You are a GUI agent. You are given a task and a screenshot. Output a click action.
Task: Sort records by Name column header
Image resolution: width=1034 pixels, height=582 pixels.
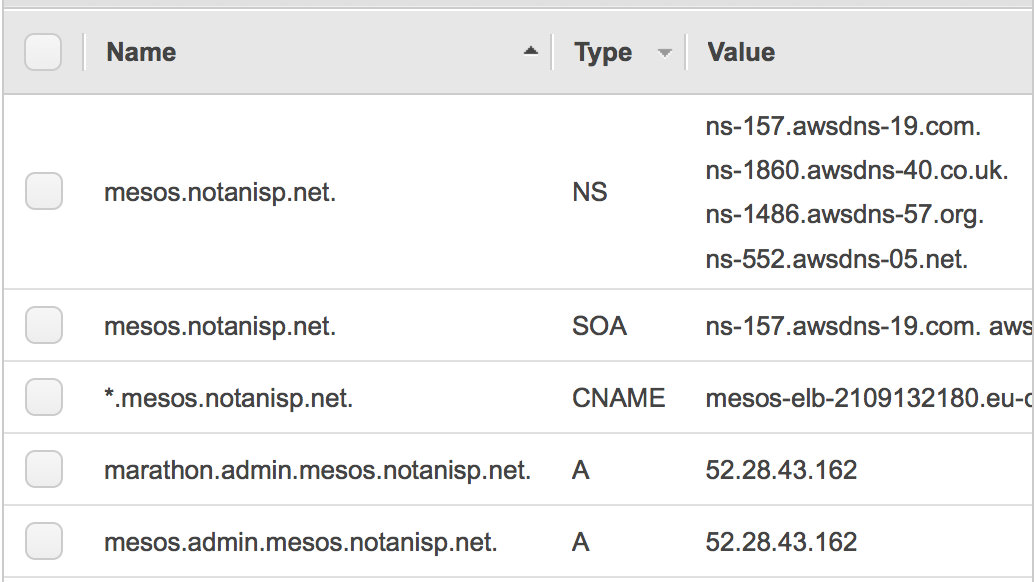point(141,52)
